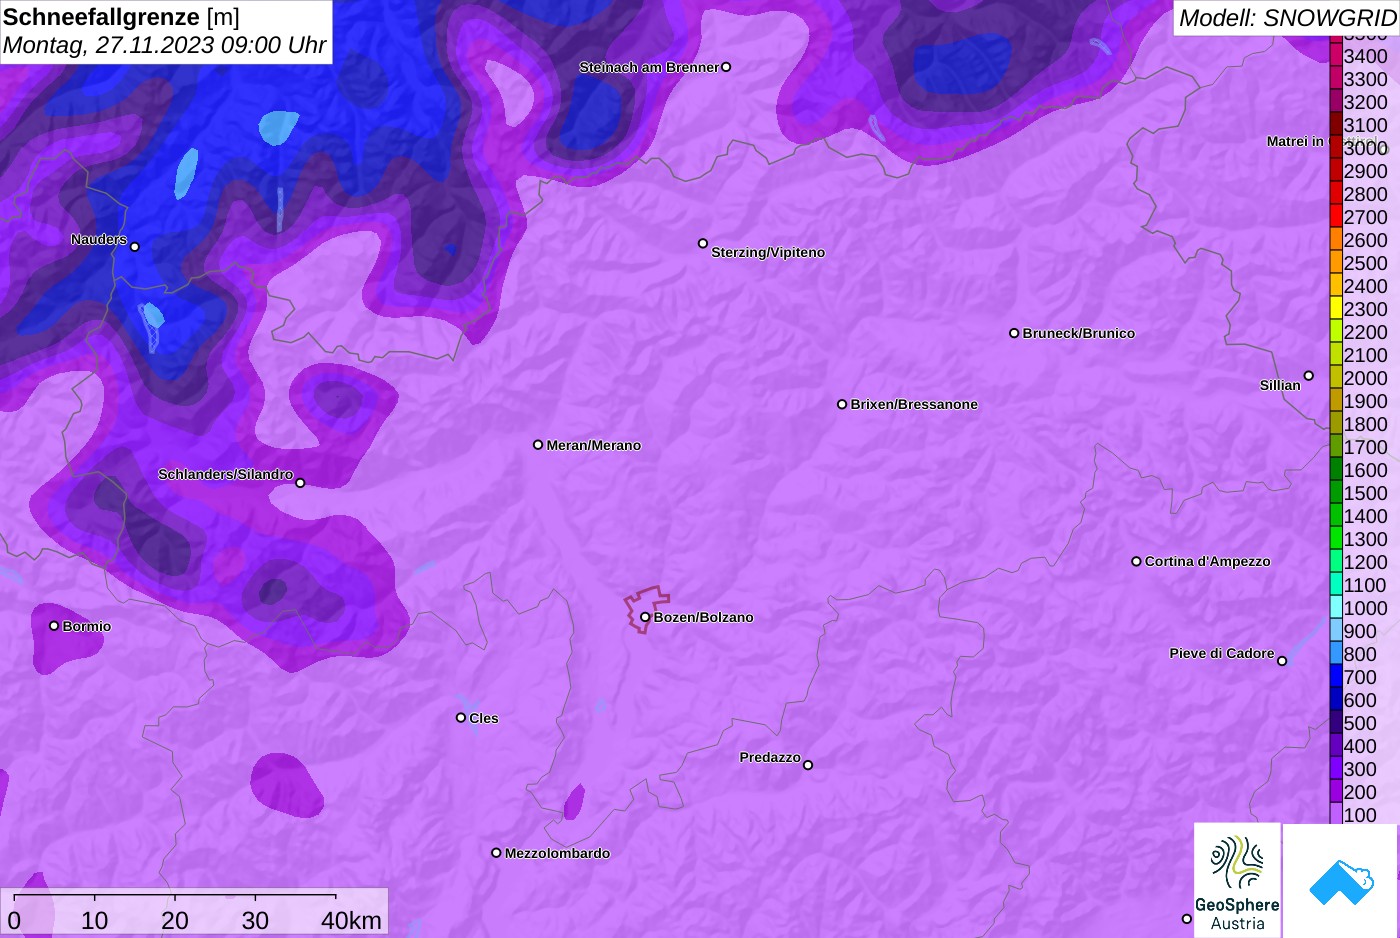Click the 500 legend value

(1360, 723)
